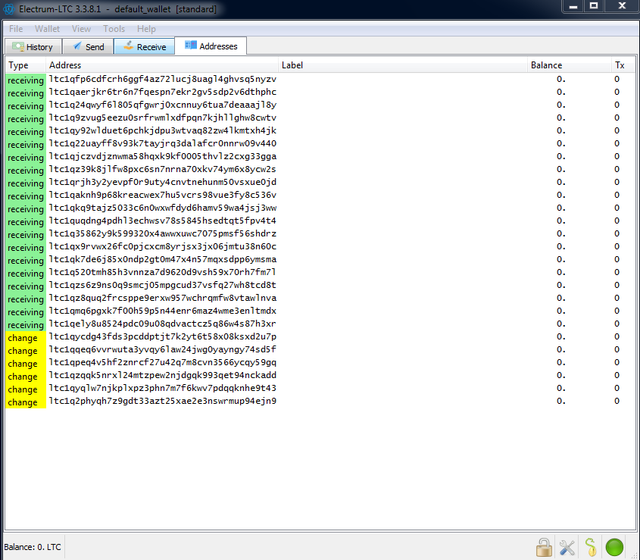Select address ltc1qzs6z9ns0q9smcj05mpgcud37vsfq27wh8tcd8t
The height and width of the screenshot is (560, 640).
coord(162,285)
